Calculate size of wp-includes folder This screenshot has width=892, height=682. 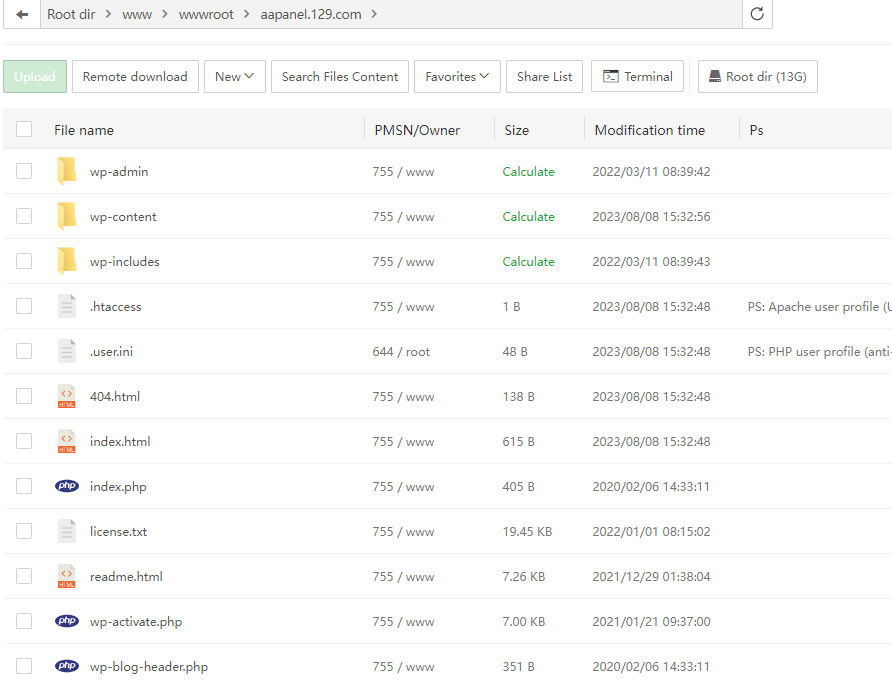[x=528, y=261]
